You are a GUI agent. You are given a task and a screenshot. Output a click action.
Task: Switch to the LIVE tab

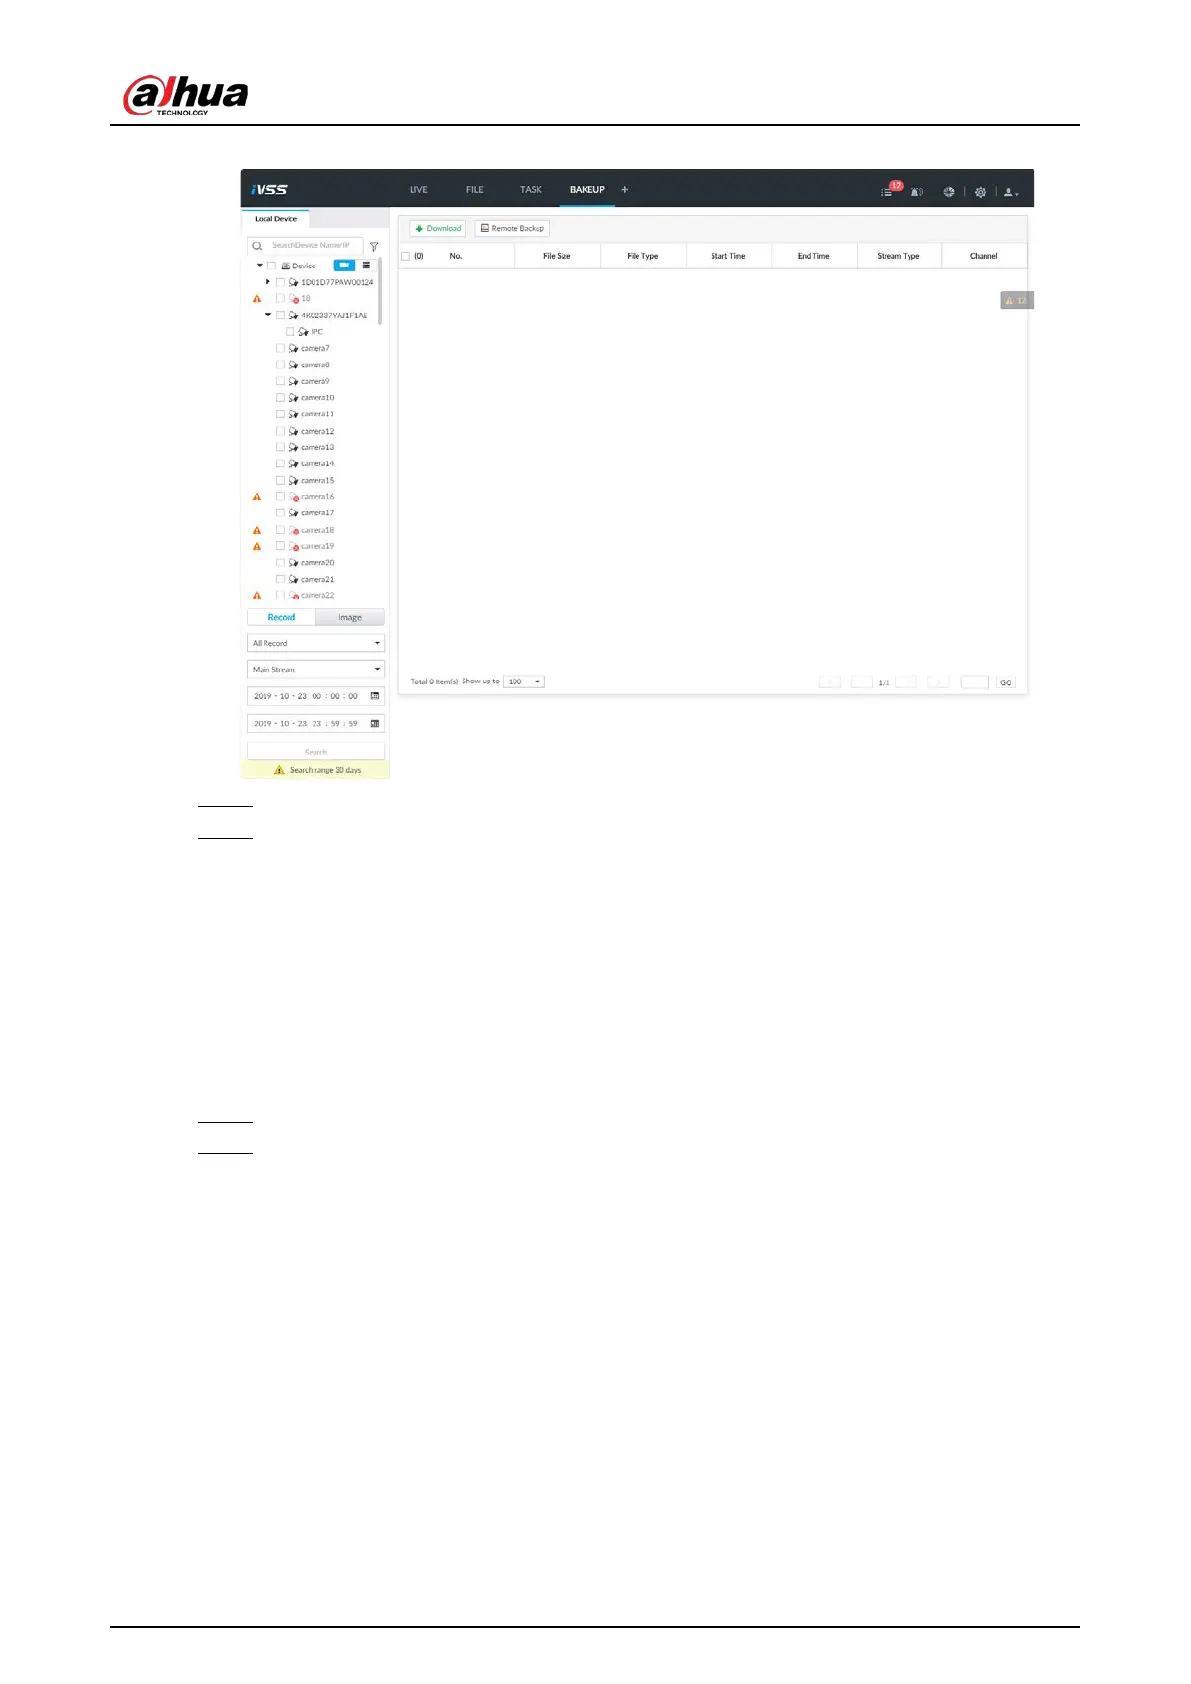pos(419,190)
